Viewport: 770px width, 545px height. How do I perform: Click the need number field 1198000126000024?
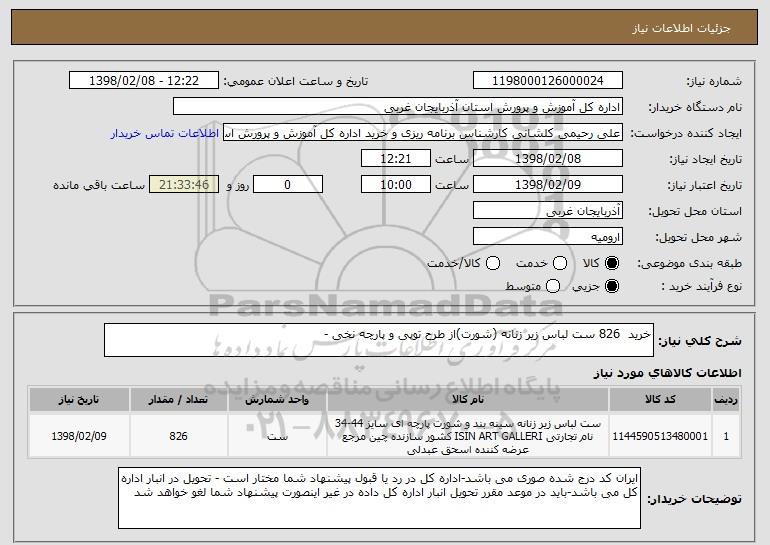548,81
